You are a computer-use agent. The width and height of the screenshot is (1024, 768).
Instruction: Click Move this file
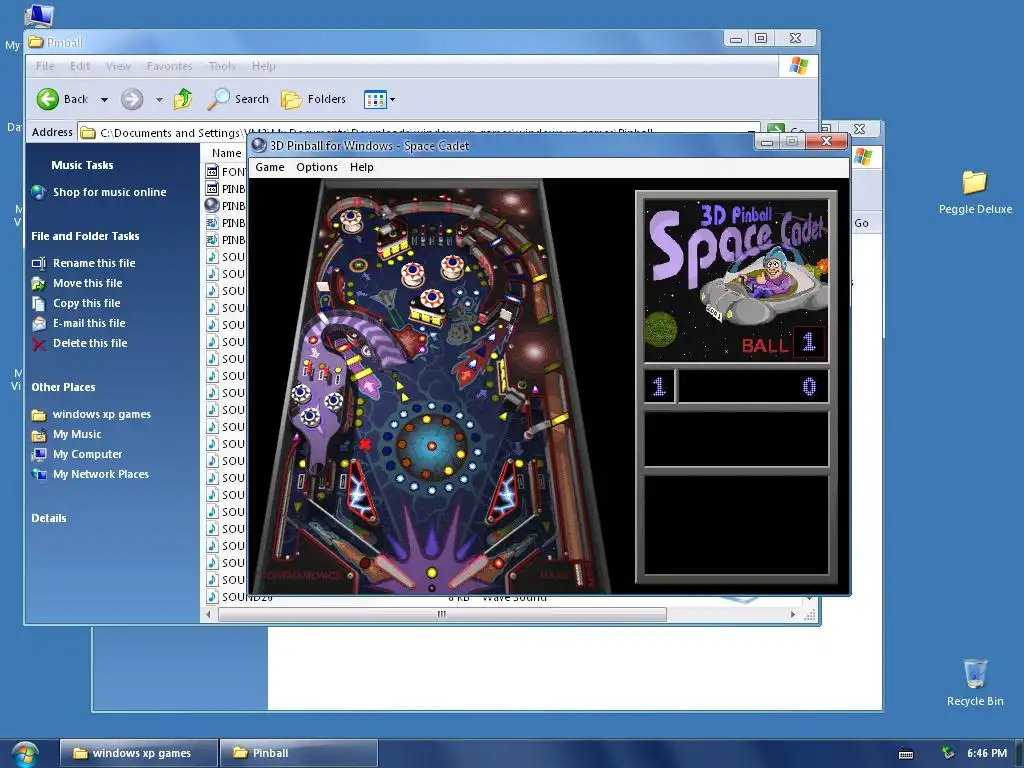pyautogui.click(x=88, y=283)
